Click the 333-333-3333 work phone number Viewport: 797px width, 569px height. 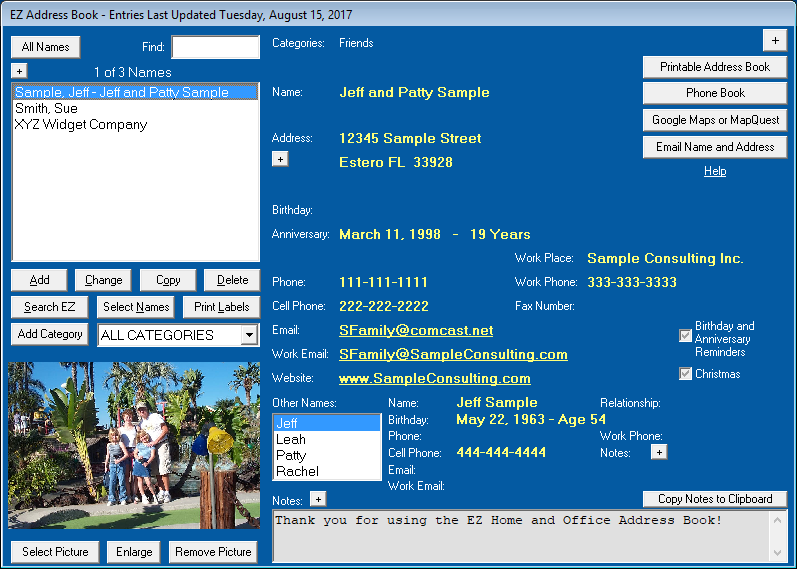point(632,282)
